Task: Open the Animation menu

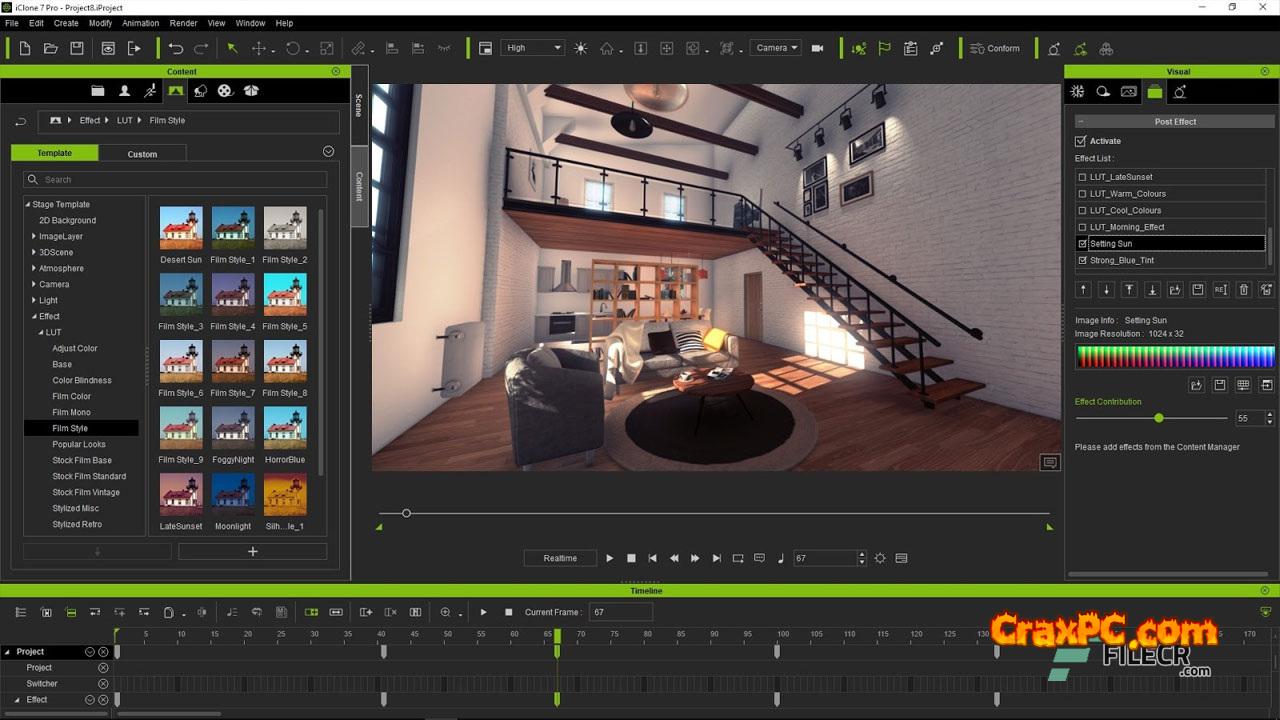Action: point(140,23)
